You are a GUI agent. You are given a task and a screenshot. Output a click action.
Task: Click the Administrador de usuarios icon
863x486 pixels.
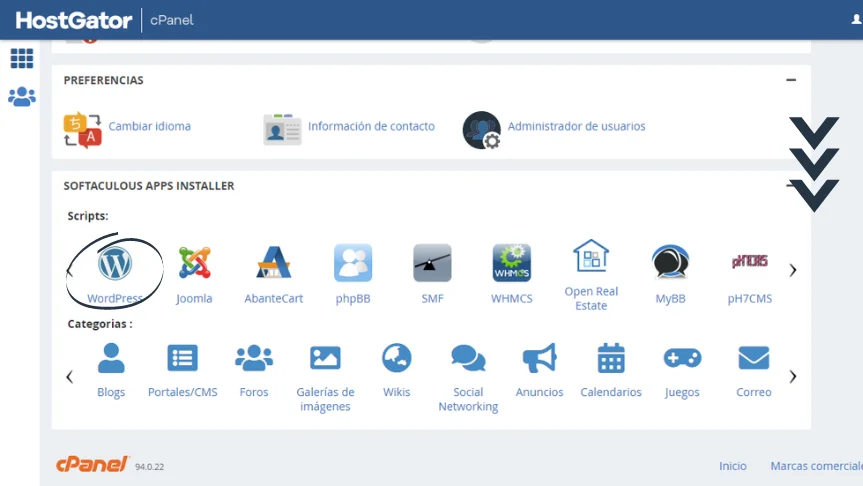(x=482, y=130)
